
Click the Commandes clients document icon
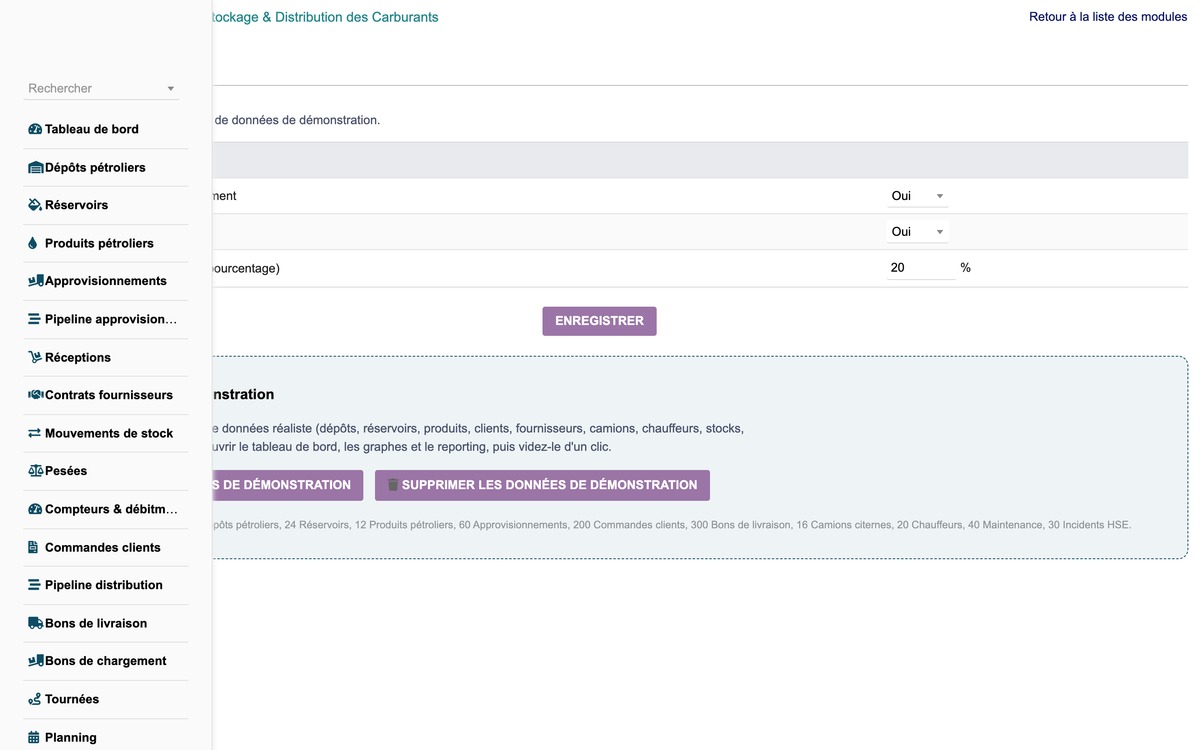[x=33, y=547]
